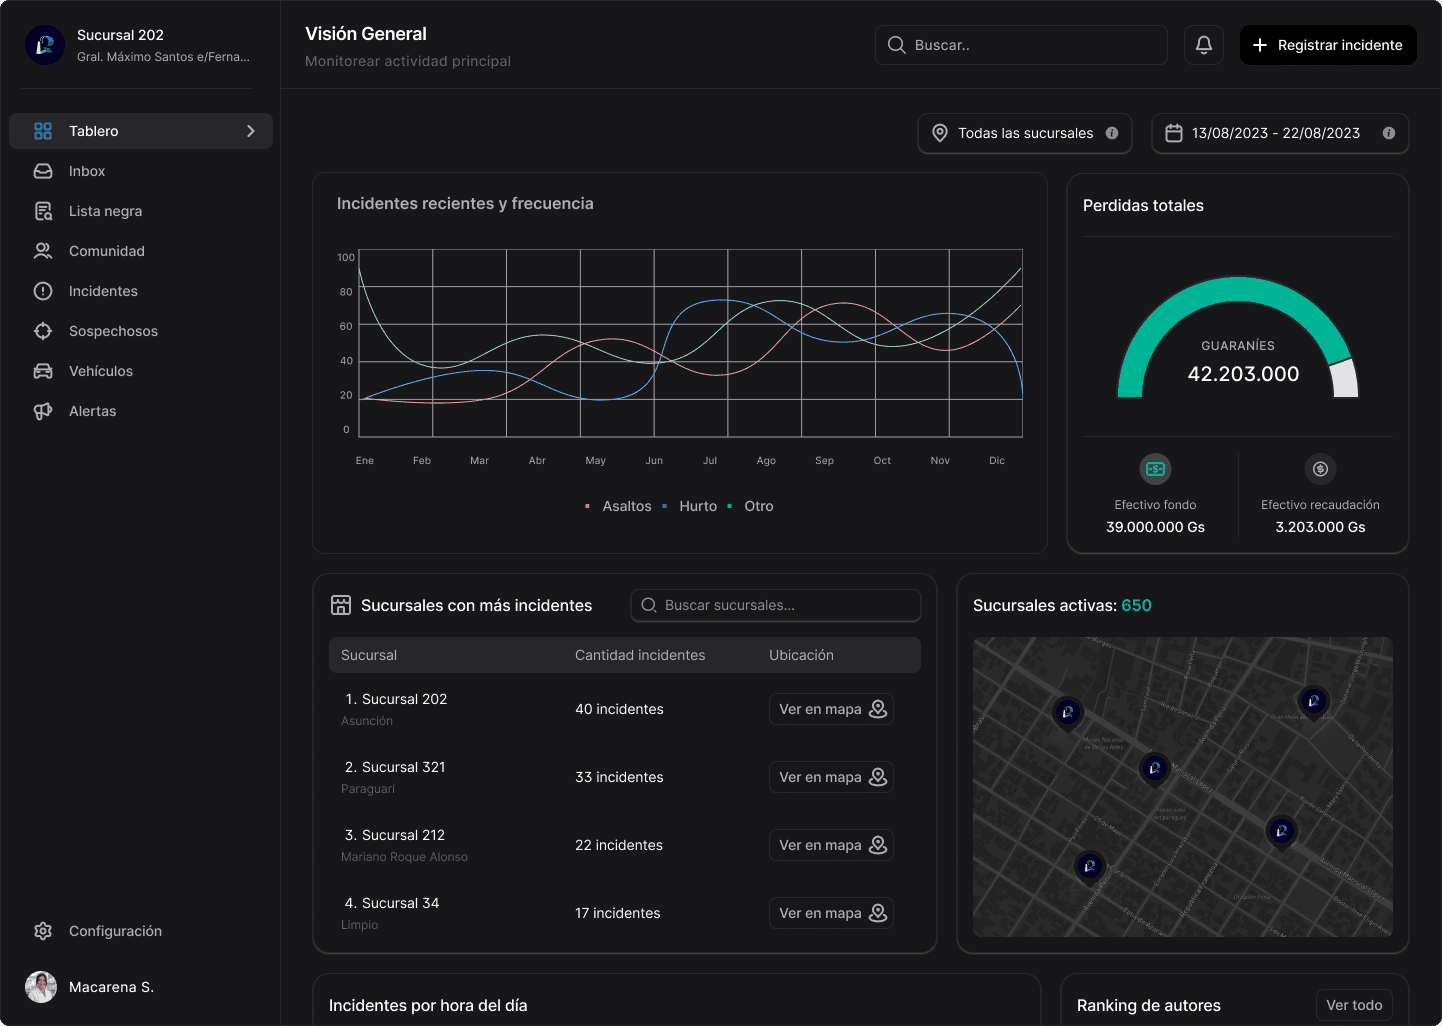Open the Tablero dashboard menu item
The height and width of the screenshot is (1026, 1442).
[141, 131]
